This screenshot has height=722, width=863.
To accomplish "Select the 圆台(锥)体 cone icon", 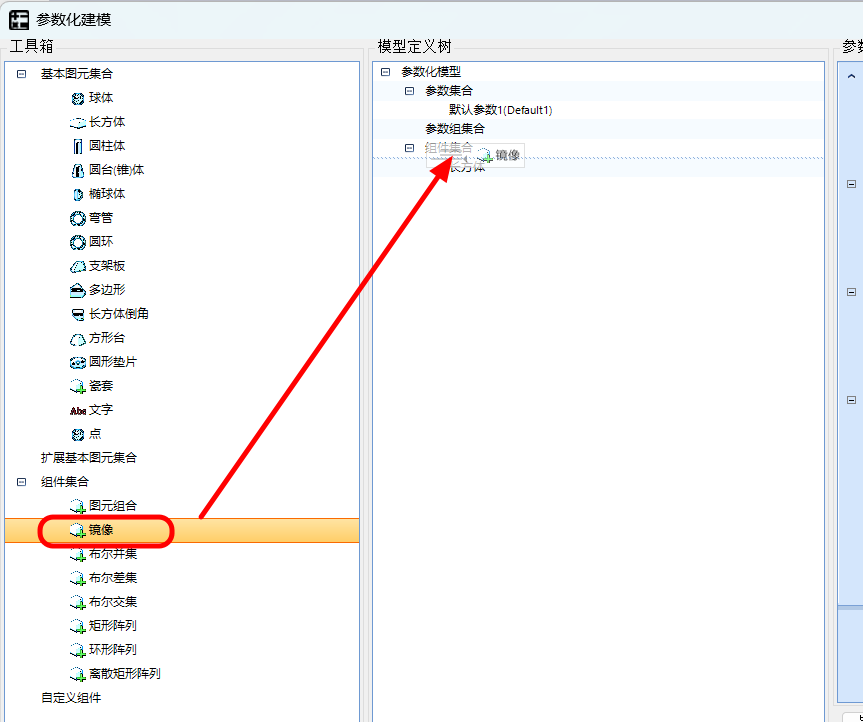I will coord(78,171).
